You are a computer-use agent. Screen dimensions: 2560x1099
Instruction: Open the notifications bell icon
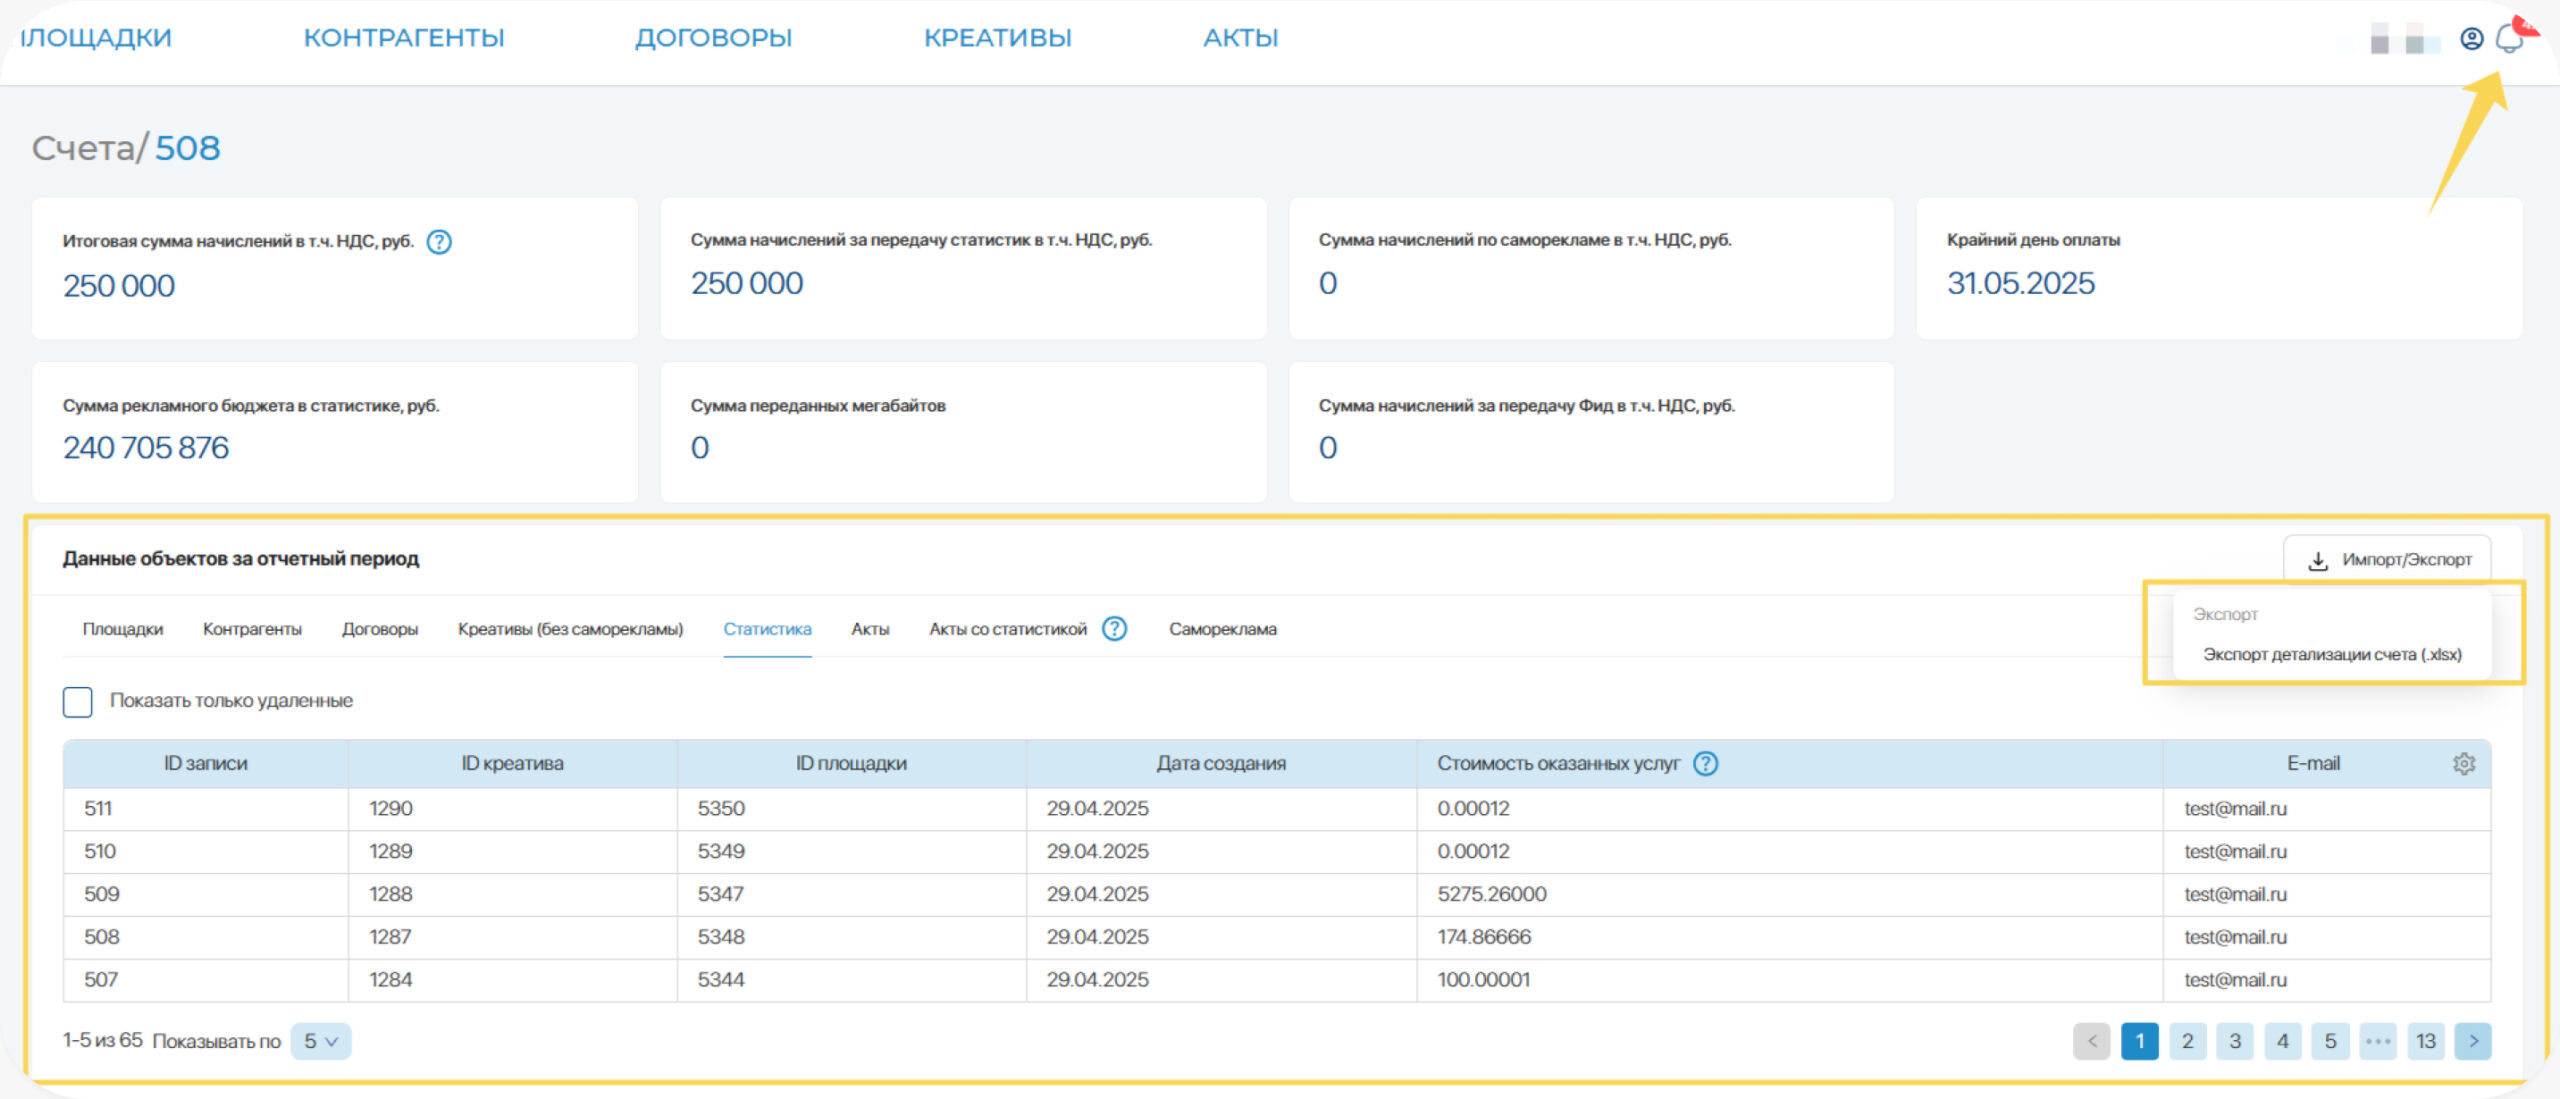[x=2508, y=39]
